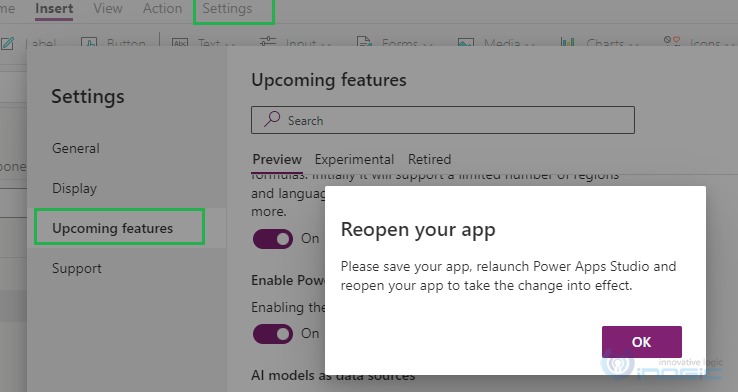Click the Text box icon in ribbon
This screenshot has height=392, width=738.
[x=180, y=42]
